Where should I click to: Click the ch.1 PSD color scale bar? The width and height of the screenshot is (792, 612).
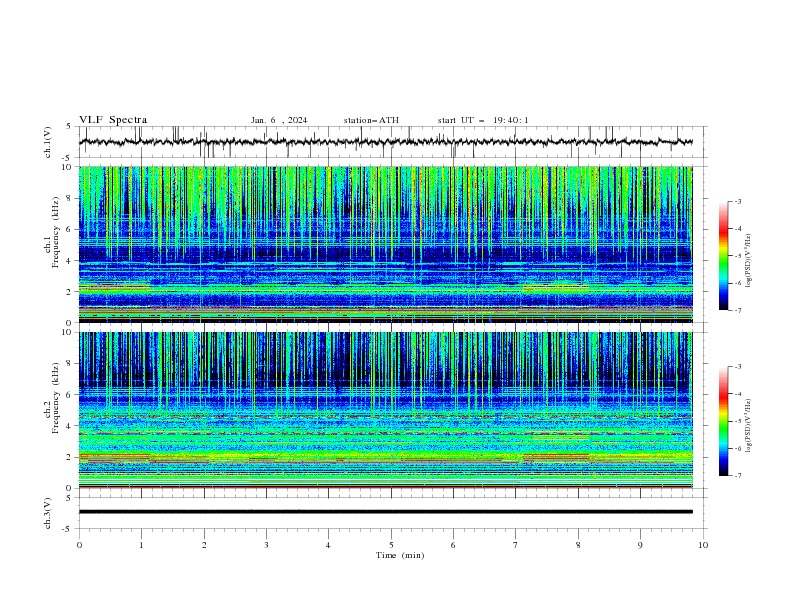[724, 256]
